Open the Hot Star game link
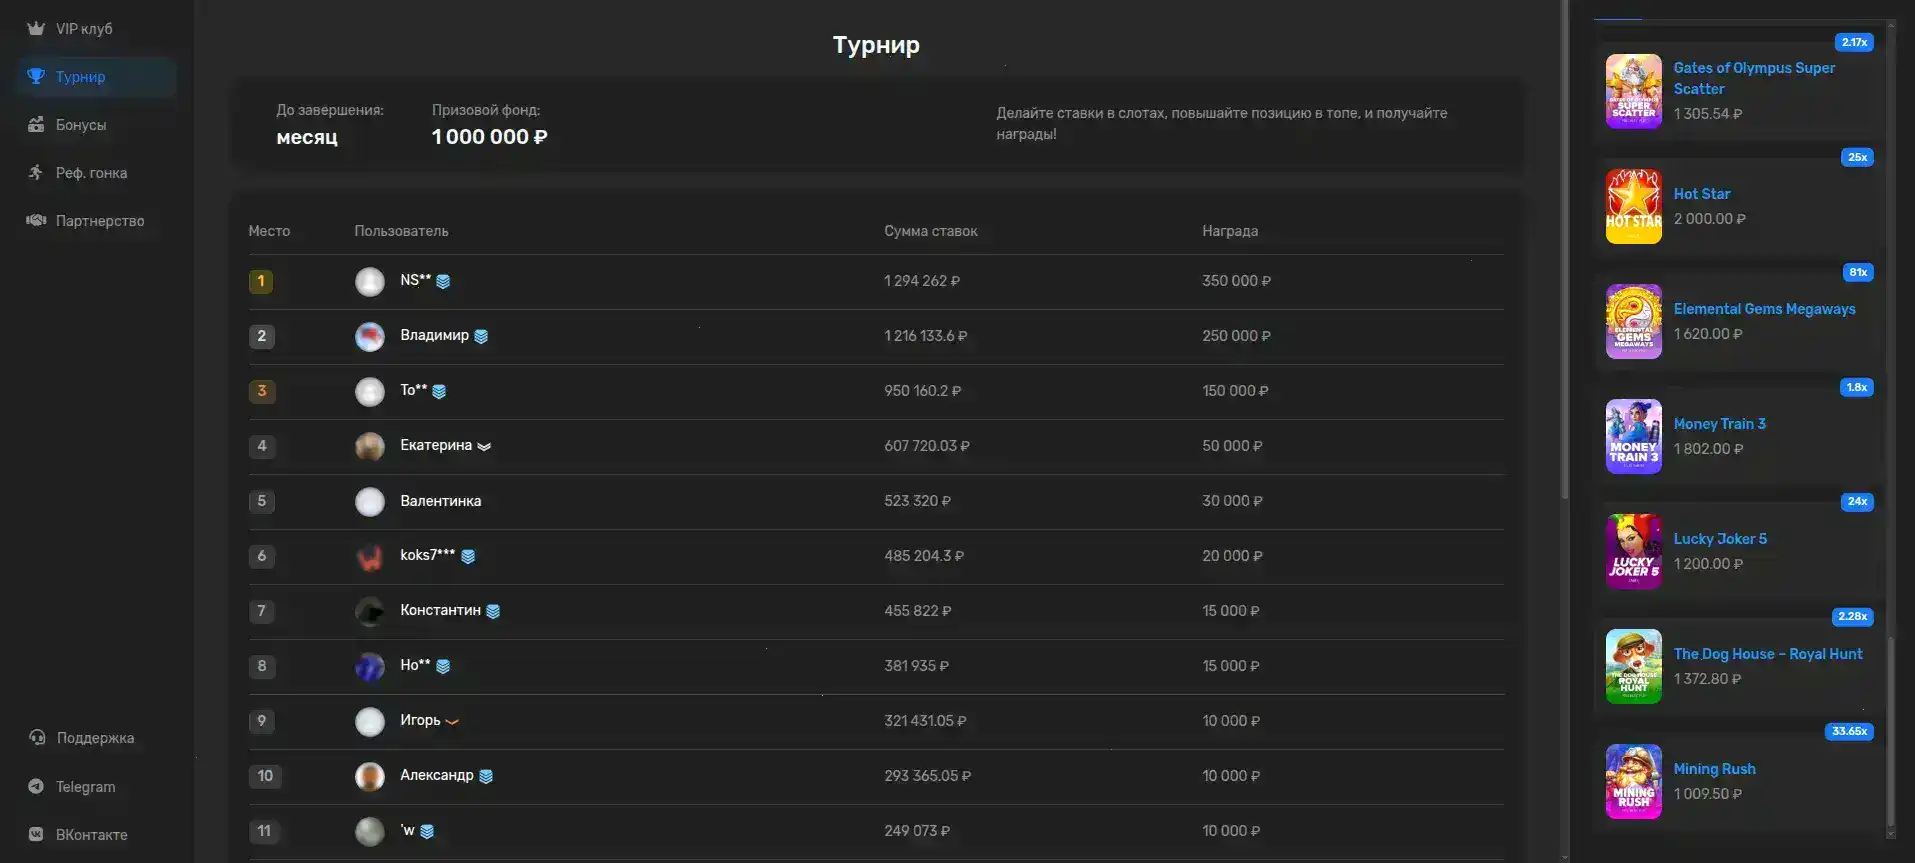 (x=1702, y=194)
